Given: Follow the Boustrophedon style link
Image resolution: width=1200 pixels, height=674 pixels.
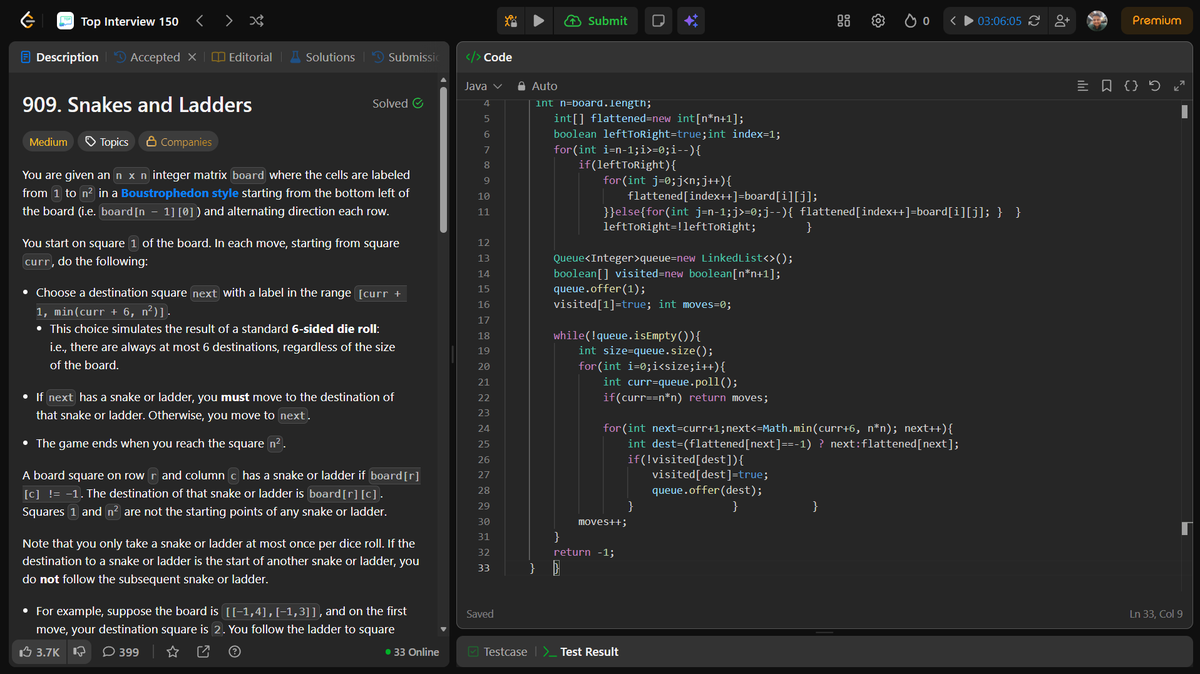Looking at the screenshot, I should tap(180, 193).
